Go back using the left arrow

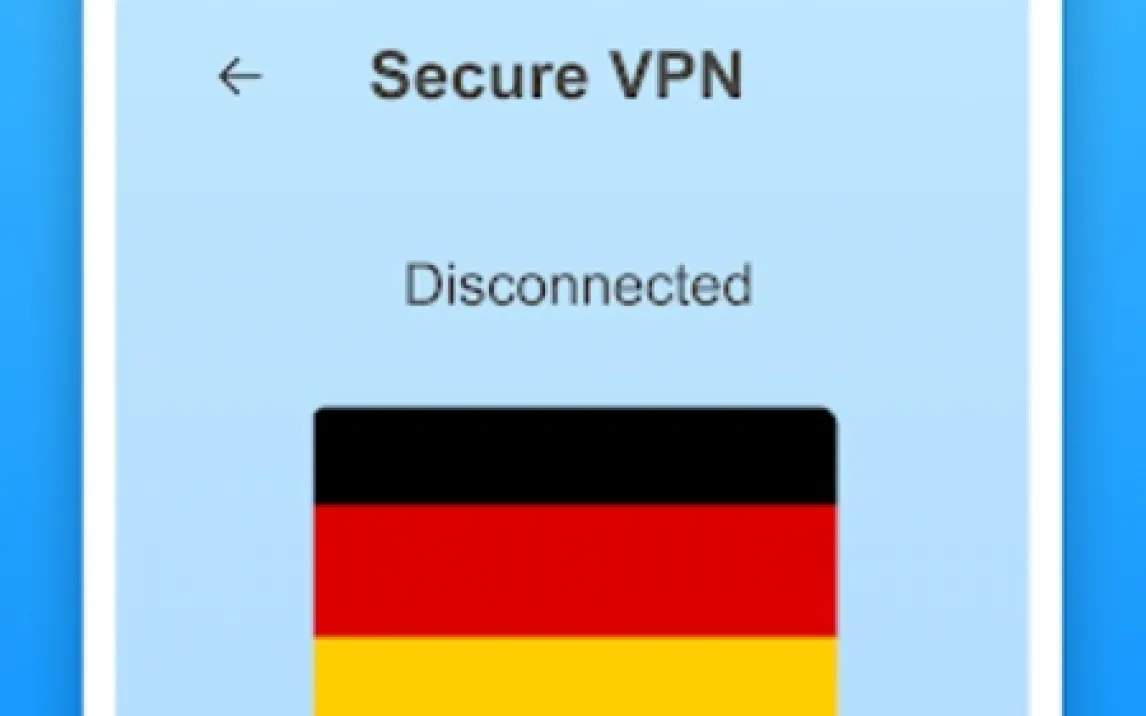click(240, 77)
